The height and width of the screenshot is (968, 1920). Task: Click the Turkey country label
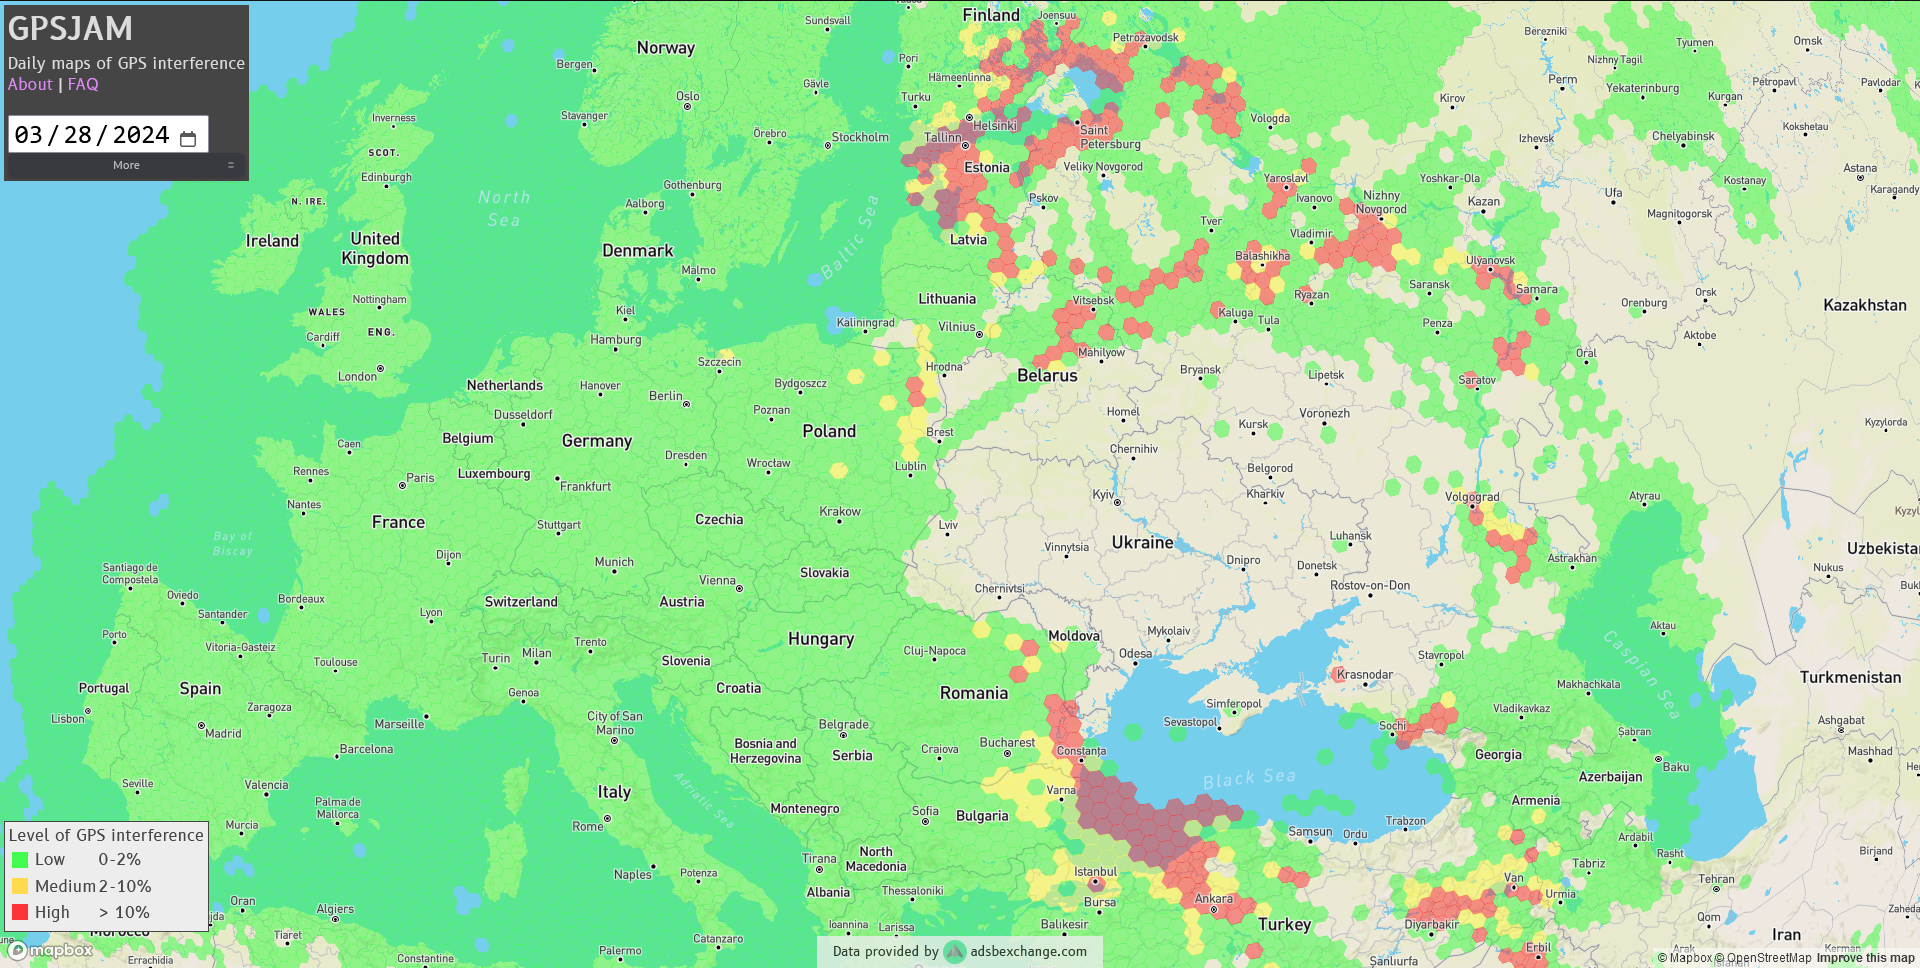(x=1284, y=925)
